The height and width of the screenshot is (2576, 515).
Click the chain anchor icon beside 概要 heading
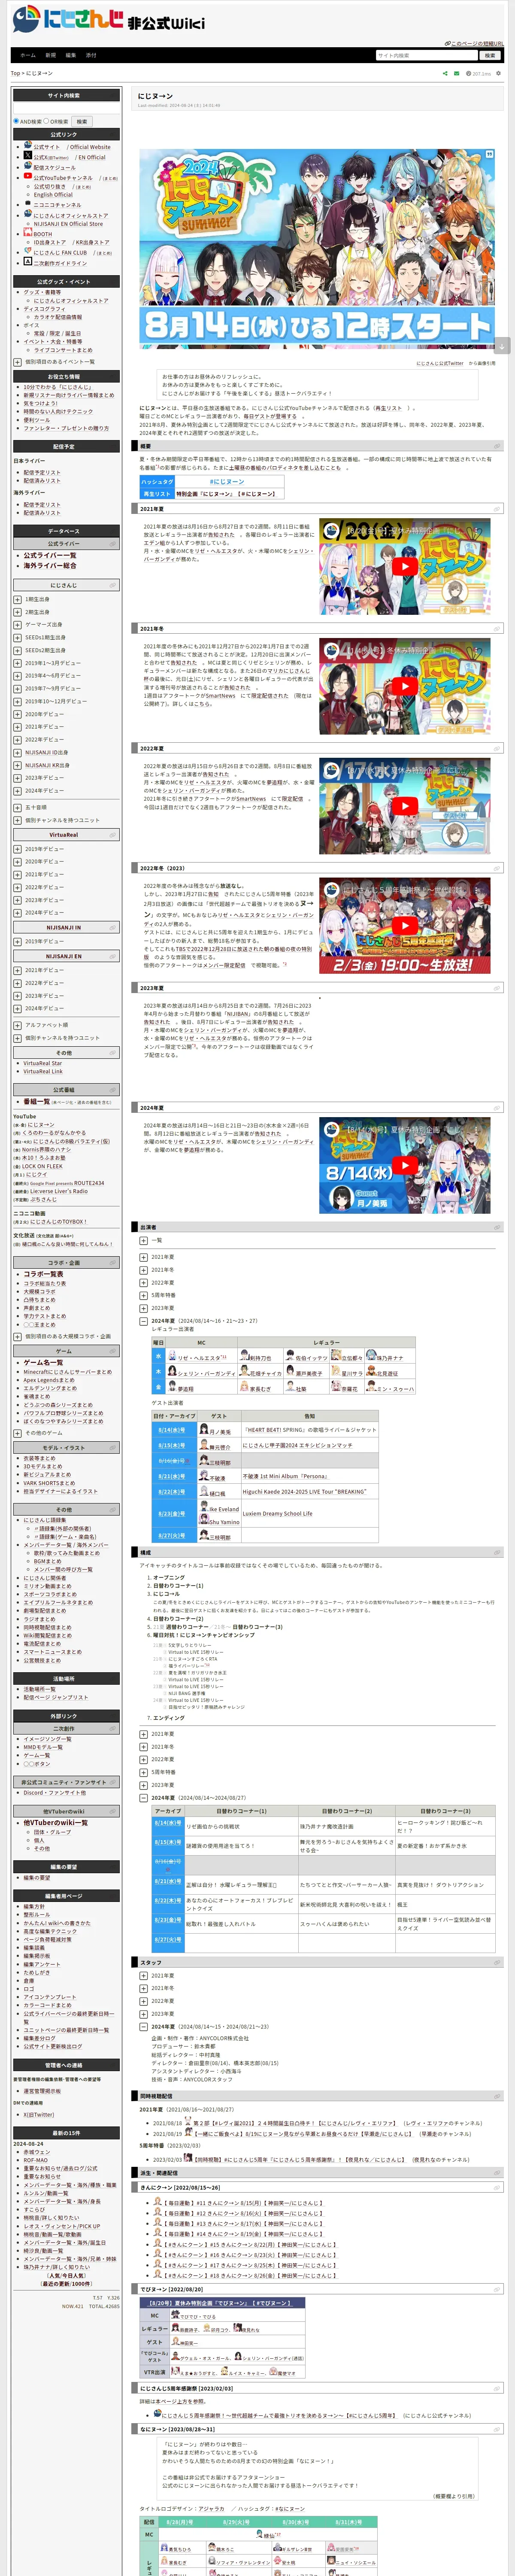[496, 447]
